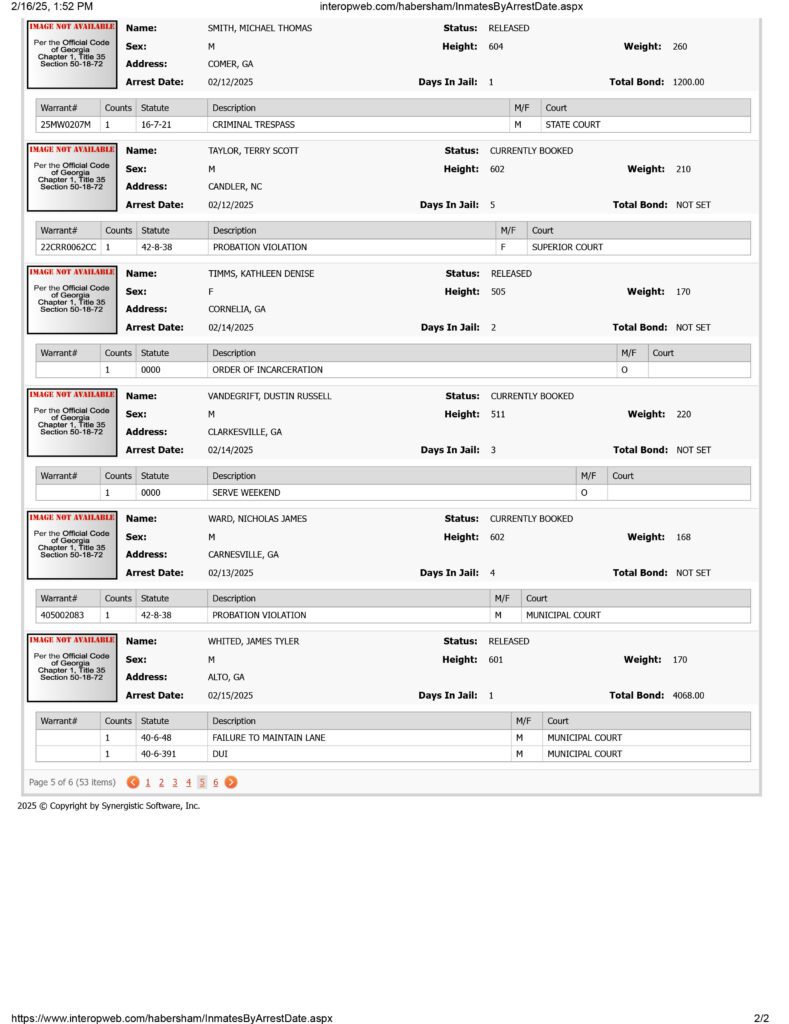The height and width of the screenshot is (1024, 789).
Task: Select current page 5 indicator
Action: [x=202, y=782]
